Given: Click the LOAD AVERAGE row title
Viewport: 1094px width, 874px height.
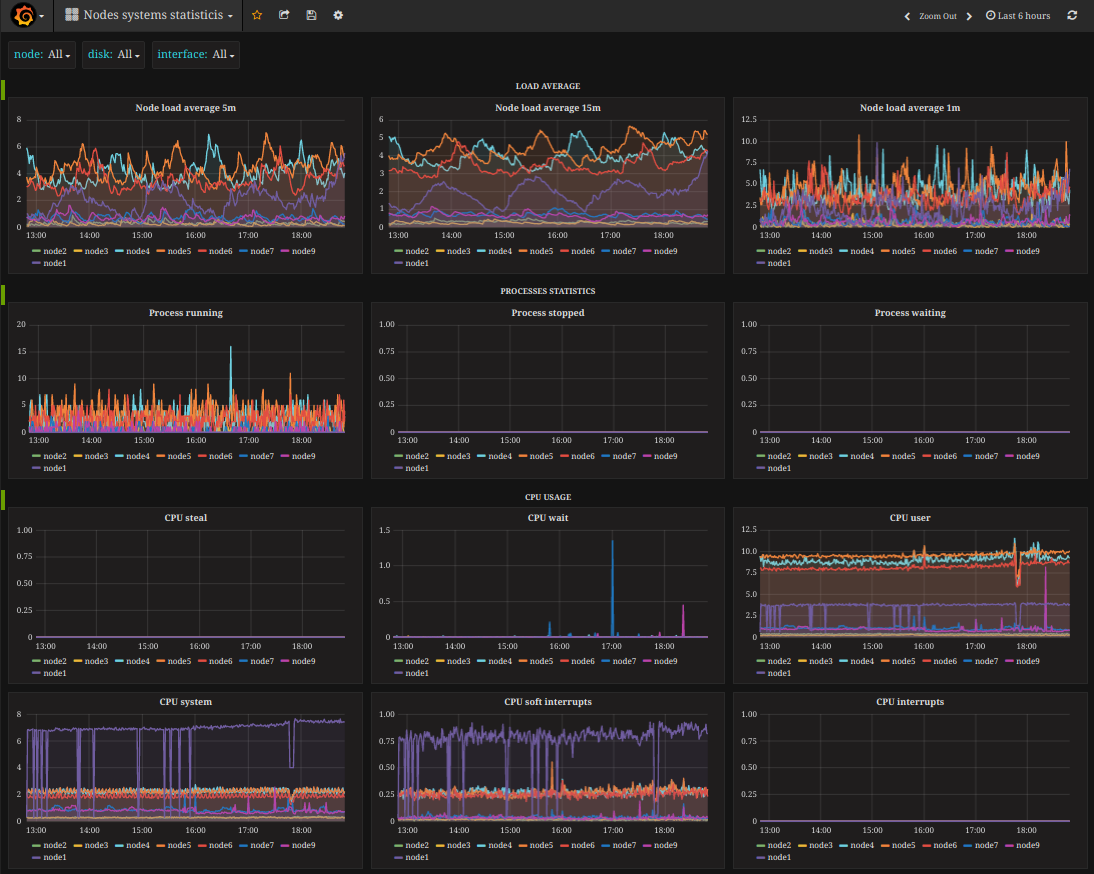Looking at the screenshot, I should [548, 86].
